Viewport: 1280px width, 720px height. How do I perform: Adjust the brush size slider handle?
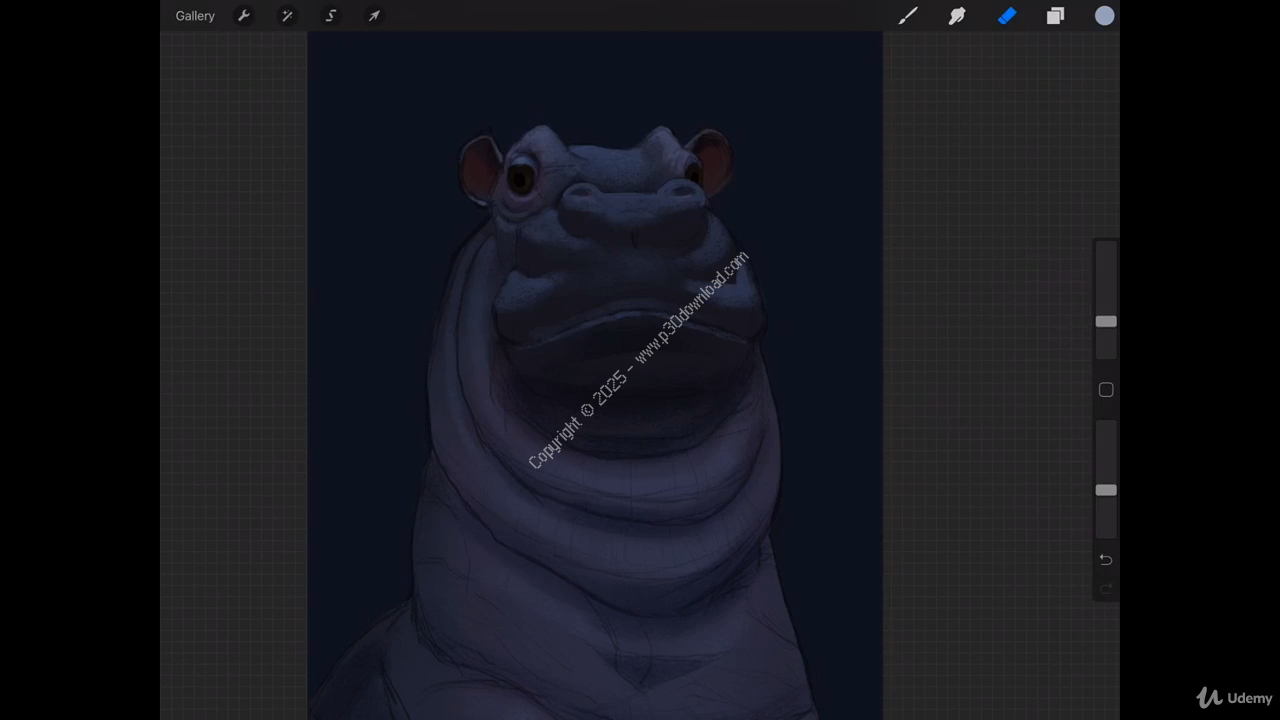tap(1106, 321)
